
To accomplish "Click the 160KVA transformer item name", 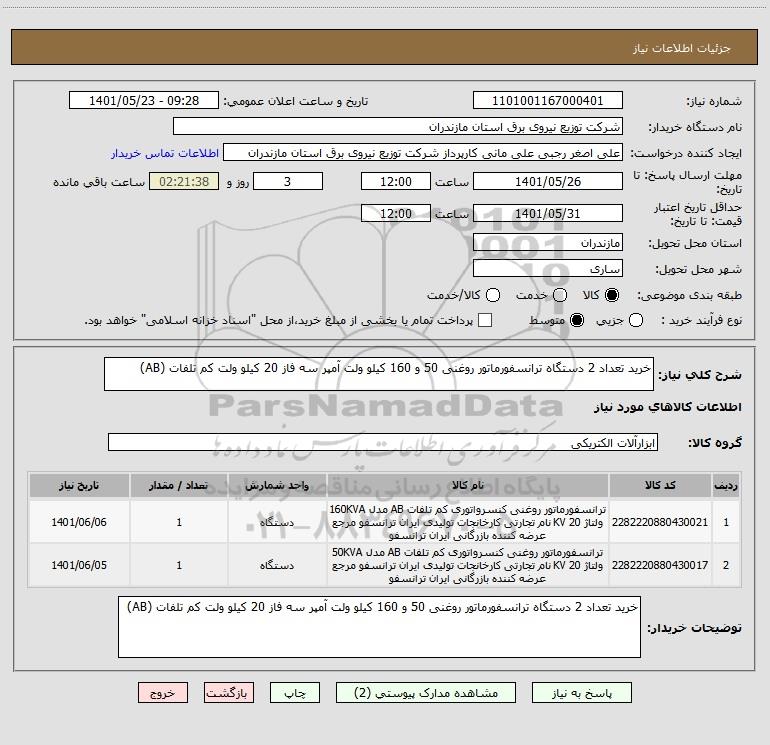I will click(468, 522).
